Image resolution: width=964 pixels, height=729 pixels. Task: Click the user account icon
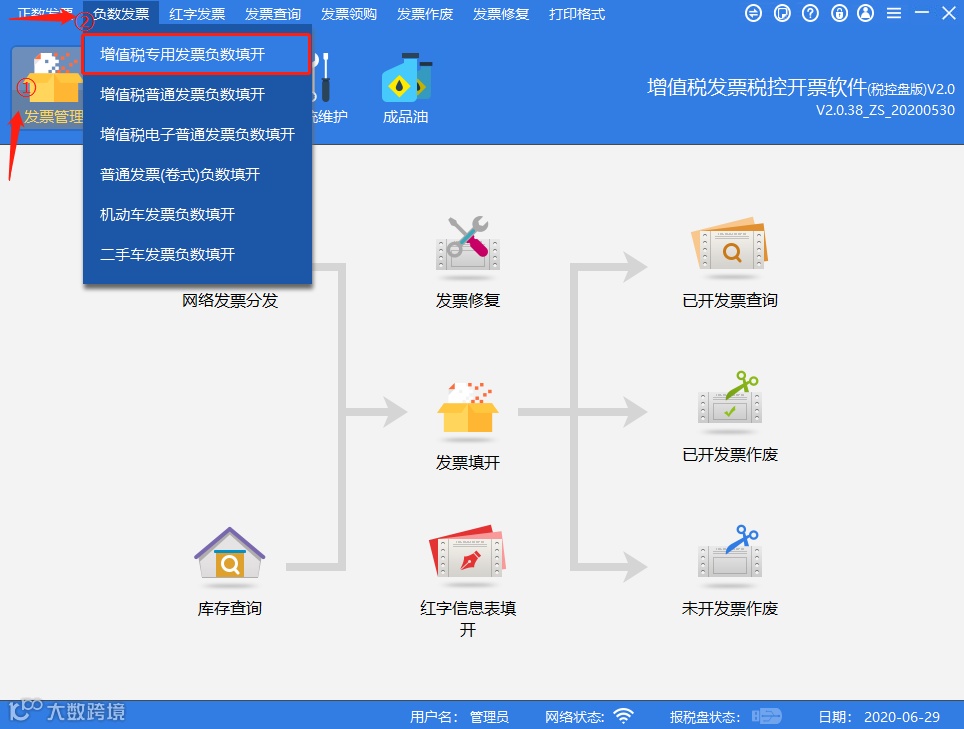click(x=866, y=13)
